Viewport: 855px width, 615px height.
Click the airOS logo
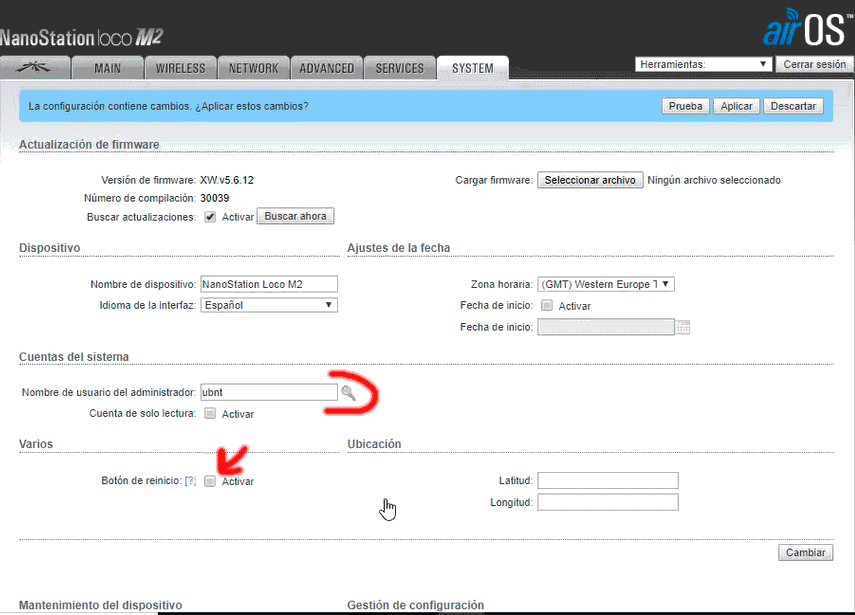click(807, 28)
